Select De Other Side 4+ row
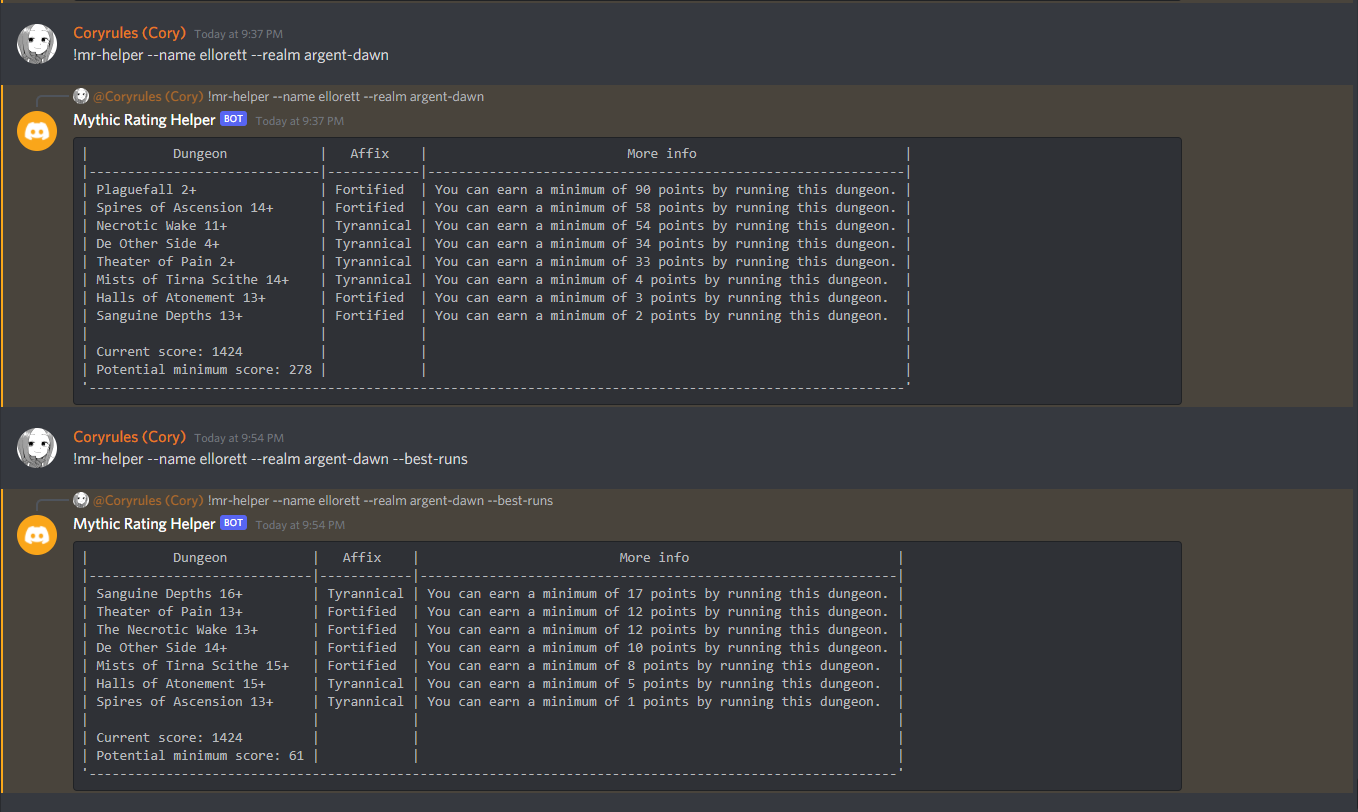 [496, 243]
